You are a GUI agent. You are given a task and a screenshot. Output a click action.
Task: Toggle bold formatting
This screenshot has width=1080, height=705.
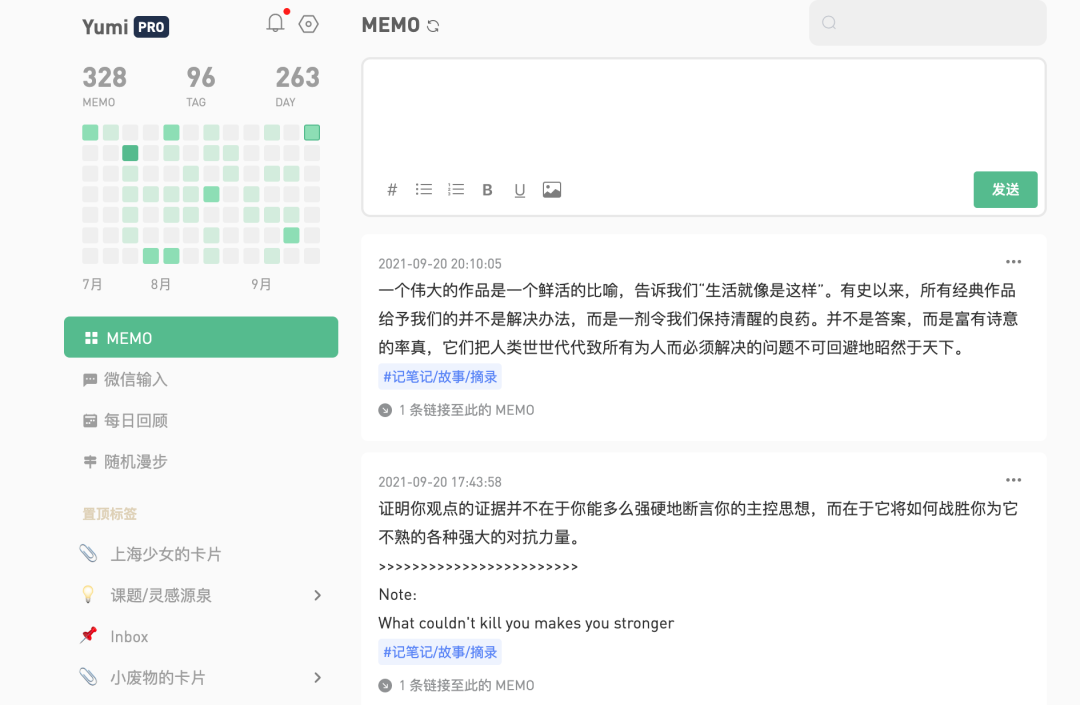(x=487, y=190)
